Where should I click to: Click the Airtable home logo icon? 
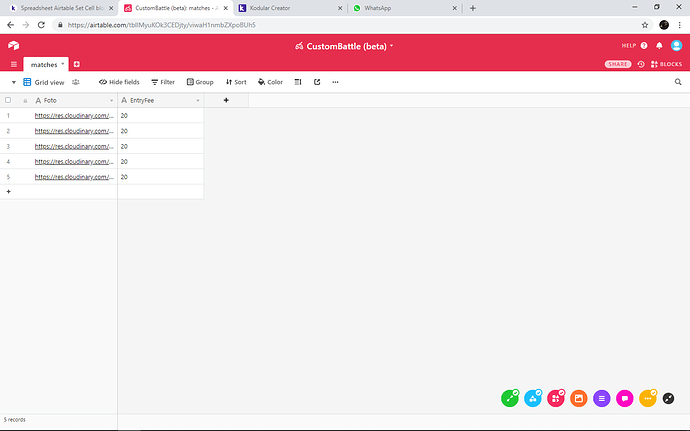pos(14,45)
